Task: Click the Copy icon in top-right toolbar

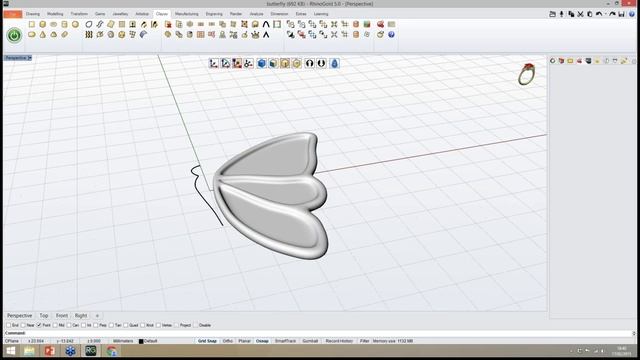Action: tap(571, 14)
